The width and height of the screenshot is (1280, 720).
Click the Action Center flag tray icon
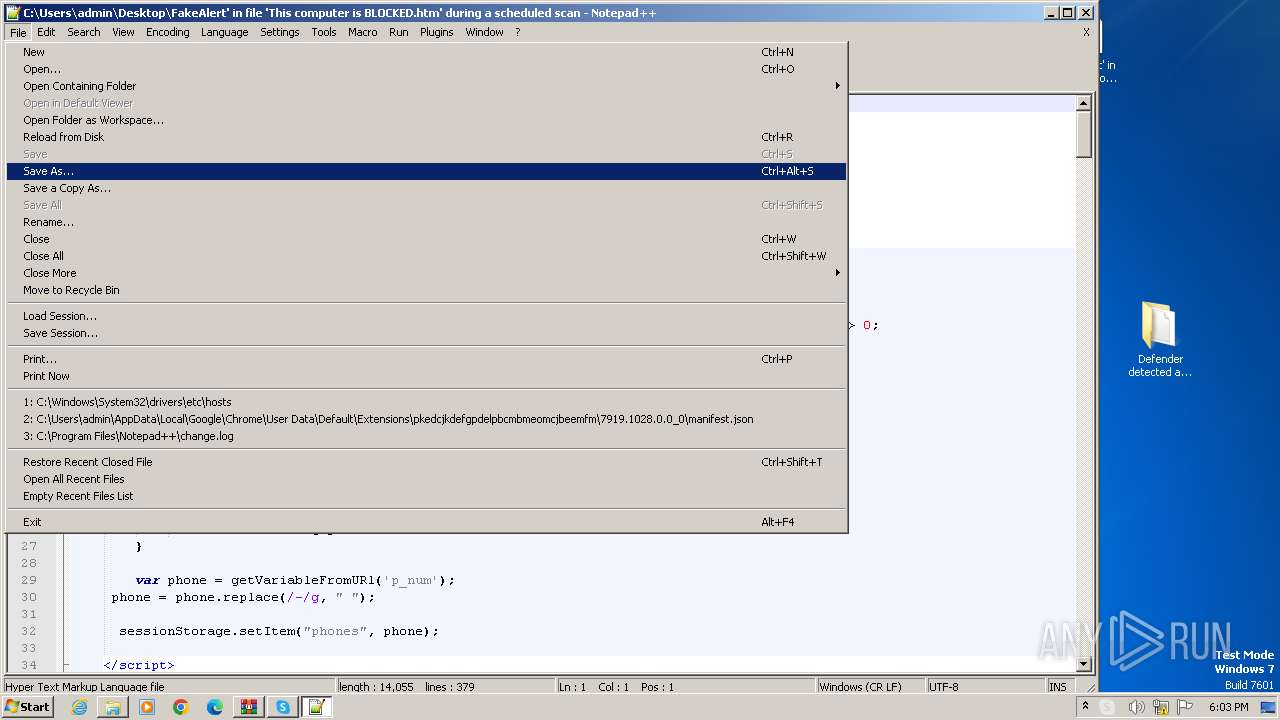1185,707
